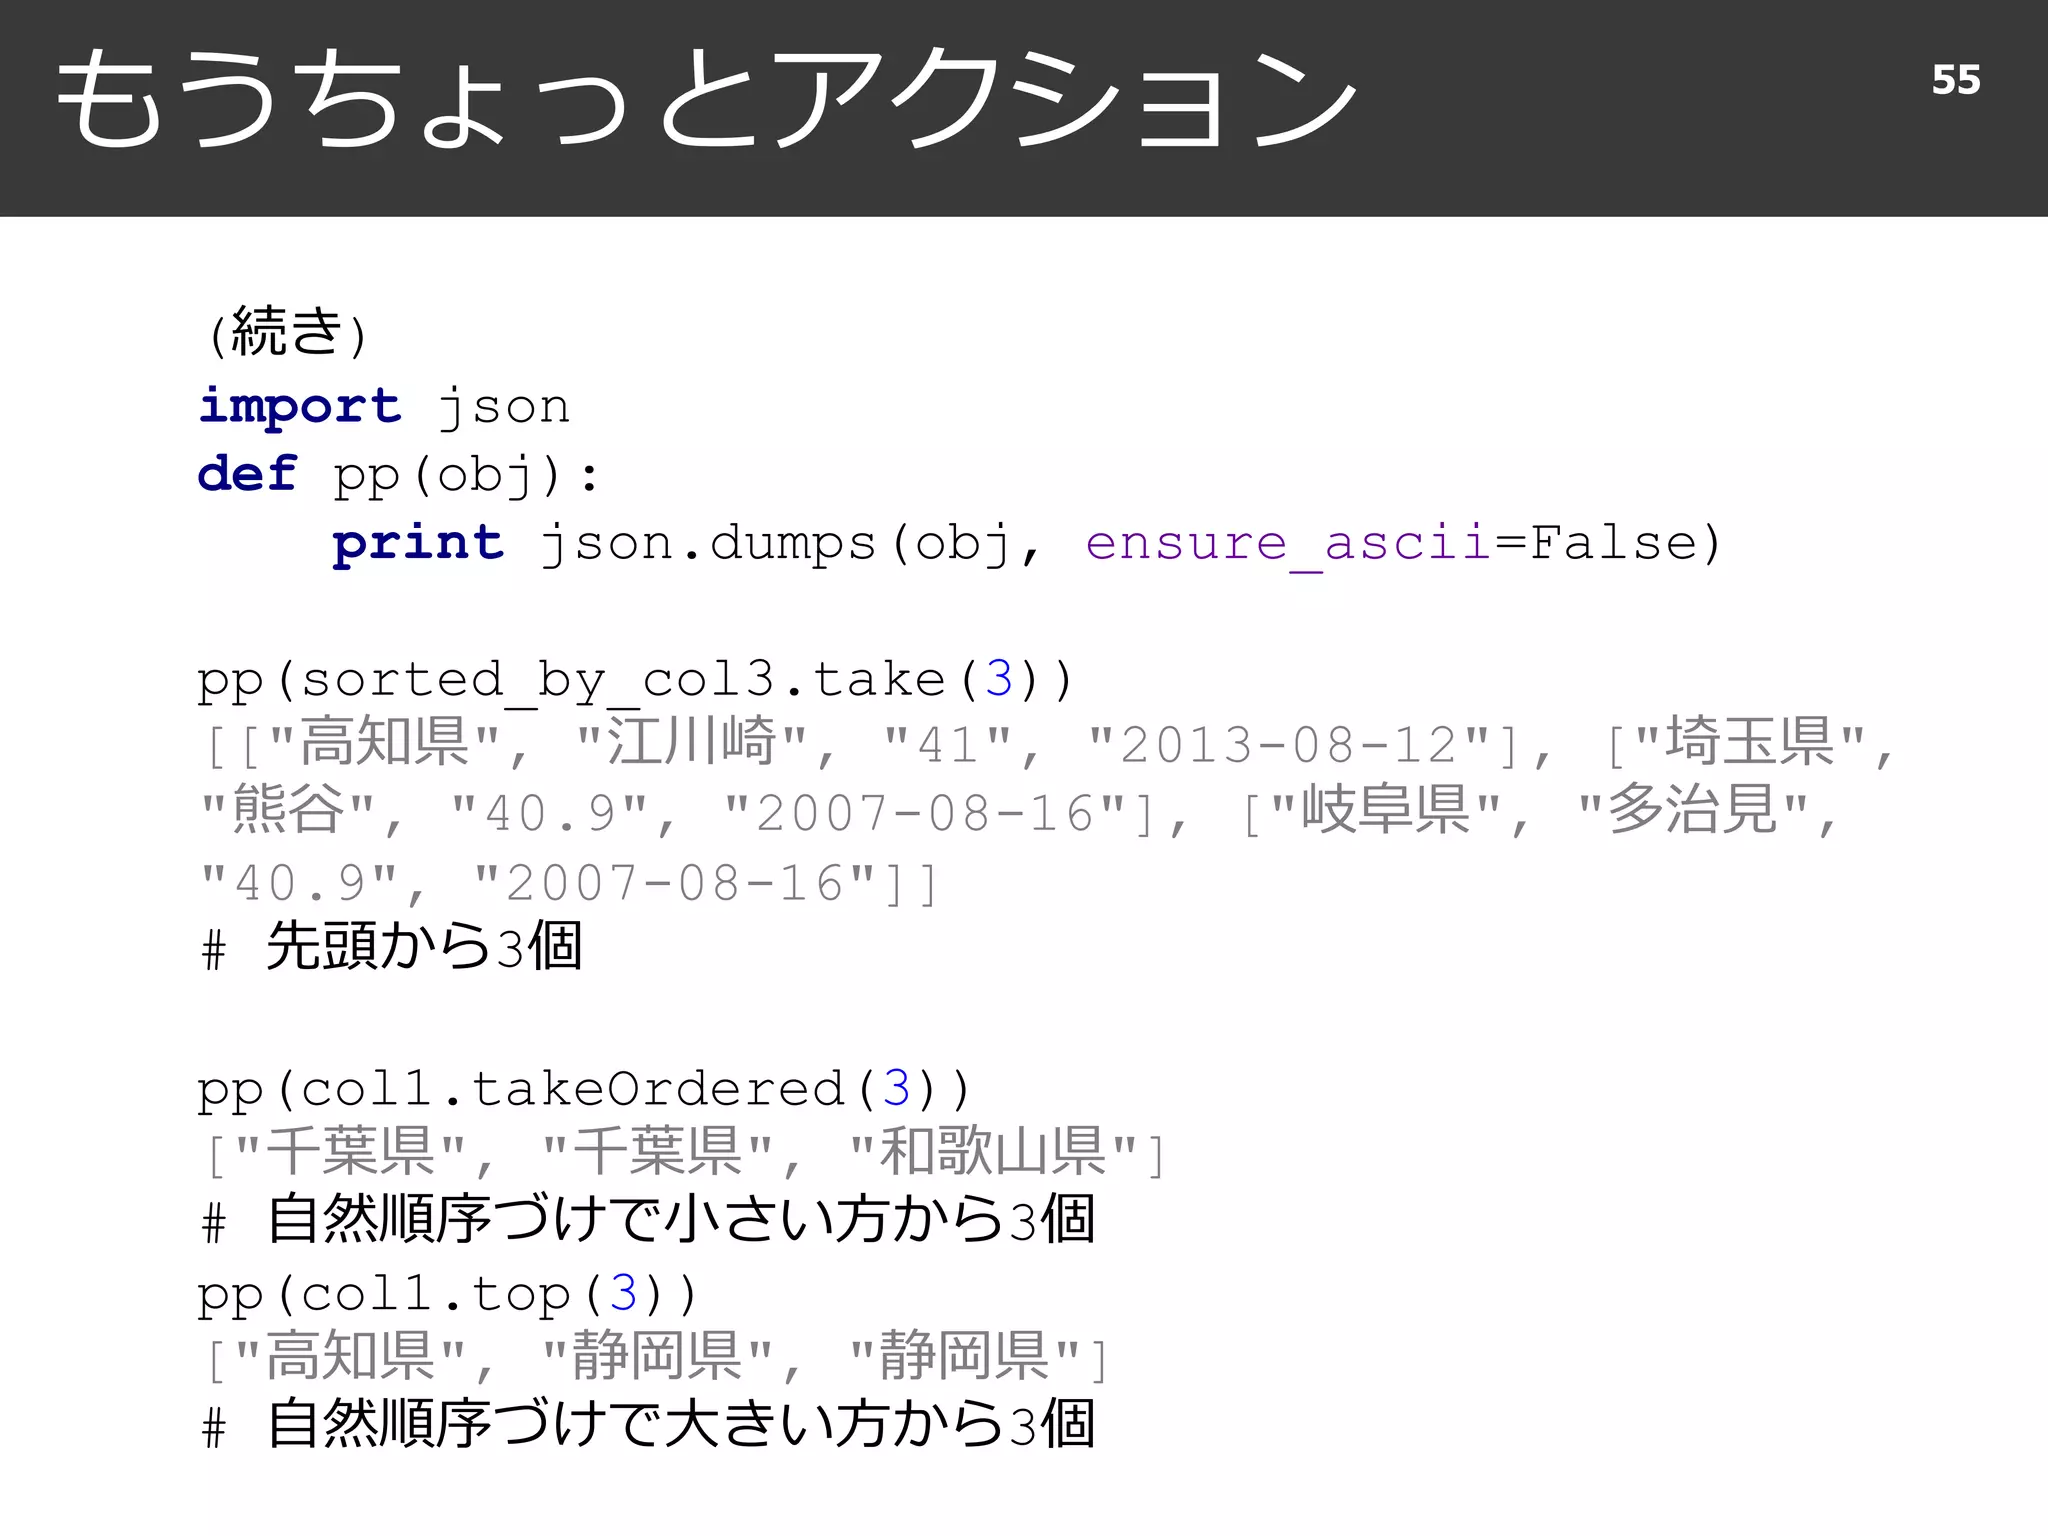2048x1536 pixels.
Task: Click 'pp(col1.top(3))' code line
Action: 447,1296
